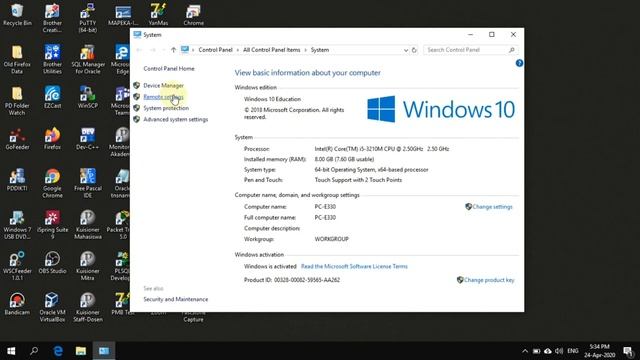Click ENG language indicator
The height and width of the screenshot is (360, 640).
[x=573, y=351]
